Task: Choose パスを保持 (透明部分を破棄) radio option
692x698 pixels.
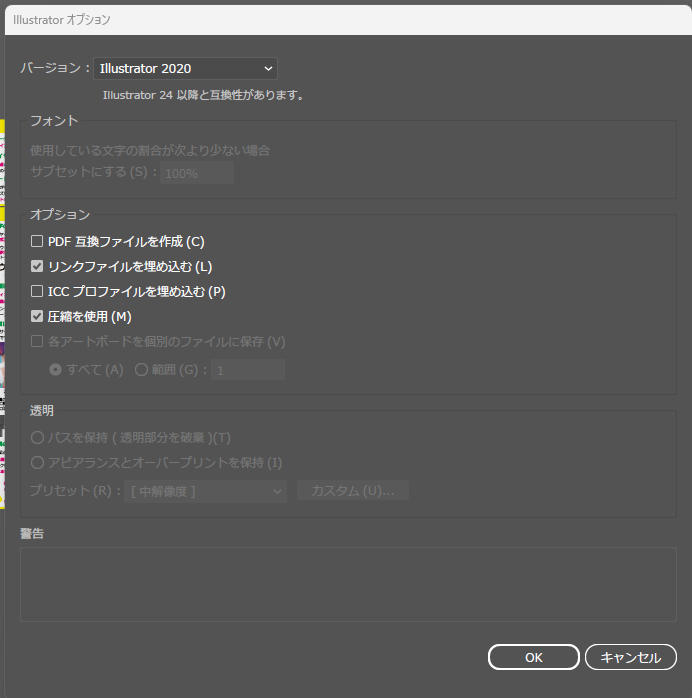Action: [38, 437]
